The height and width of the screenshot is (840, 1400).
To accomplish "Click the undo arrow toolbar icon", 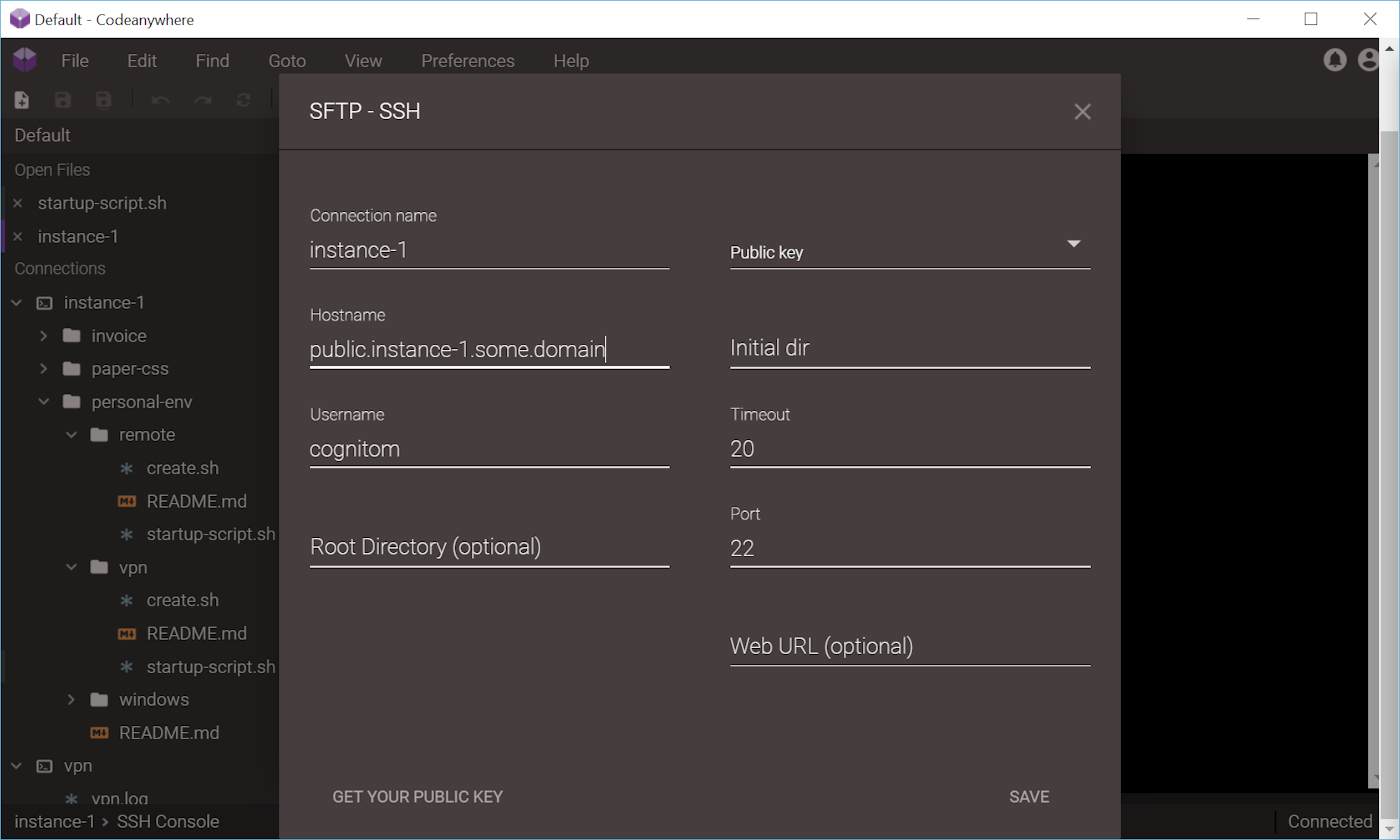I will coord(161,100).
